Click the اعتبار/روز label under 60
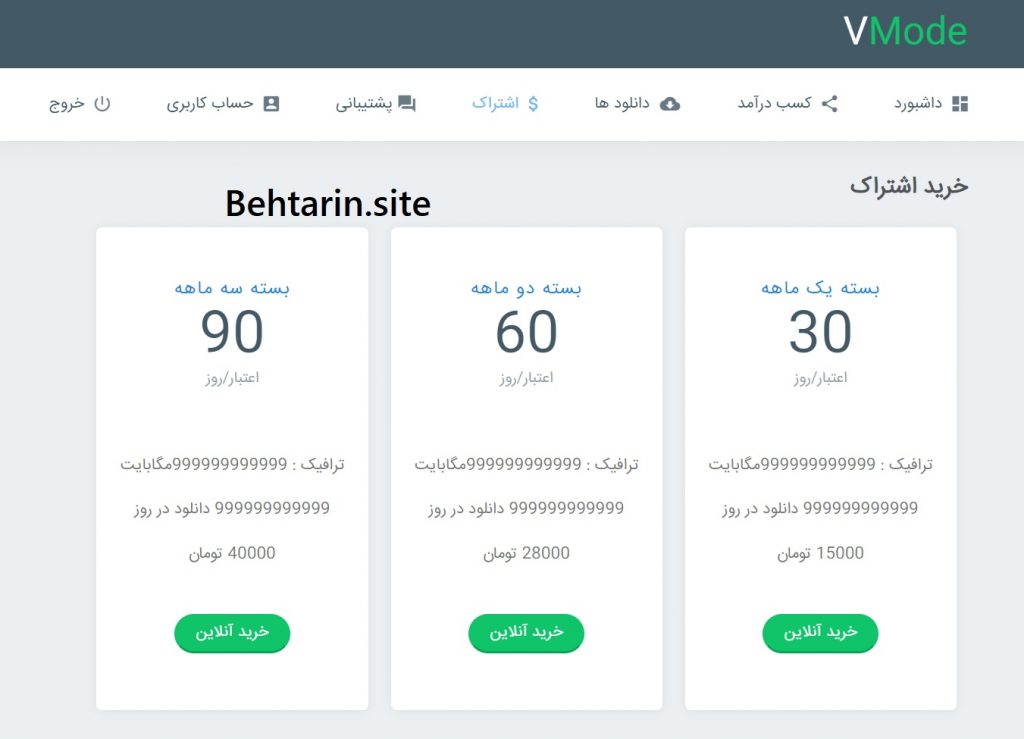The image size is (1024, 739). click(526, 378)
